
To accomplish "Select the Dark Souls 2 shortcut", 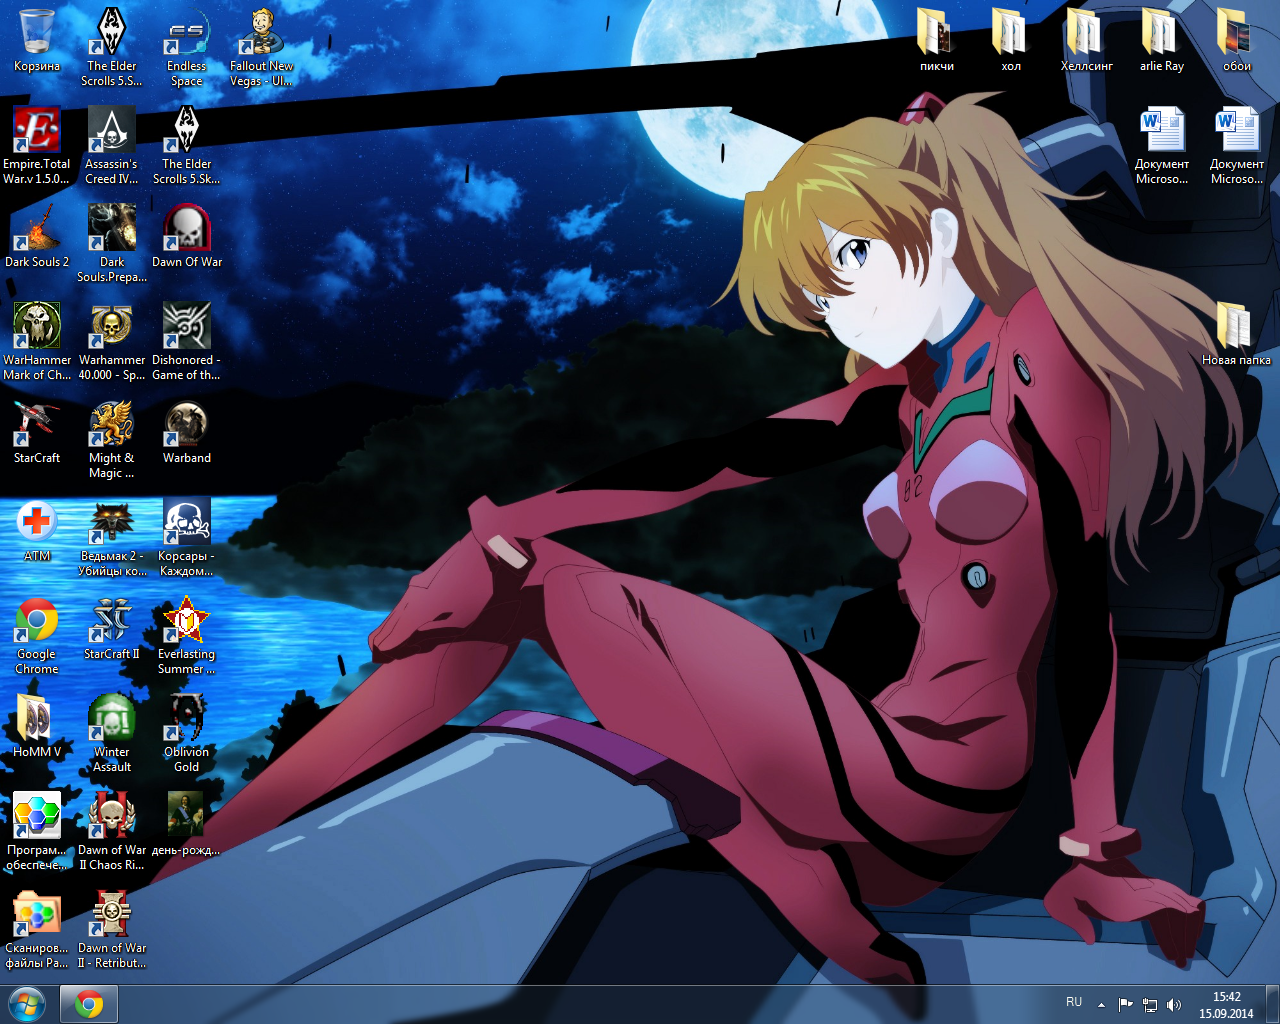I will pos(37,236).
